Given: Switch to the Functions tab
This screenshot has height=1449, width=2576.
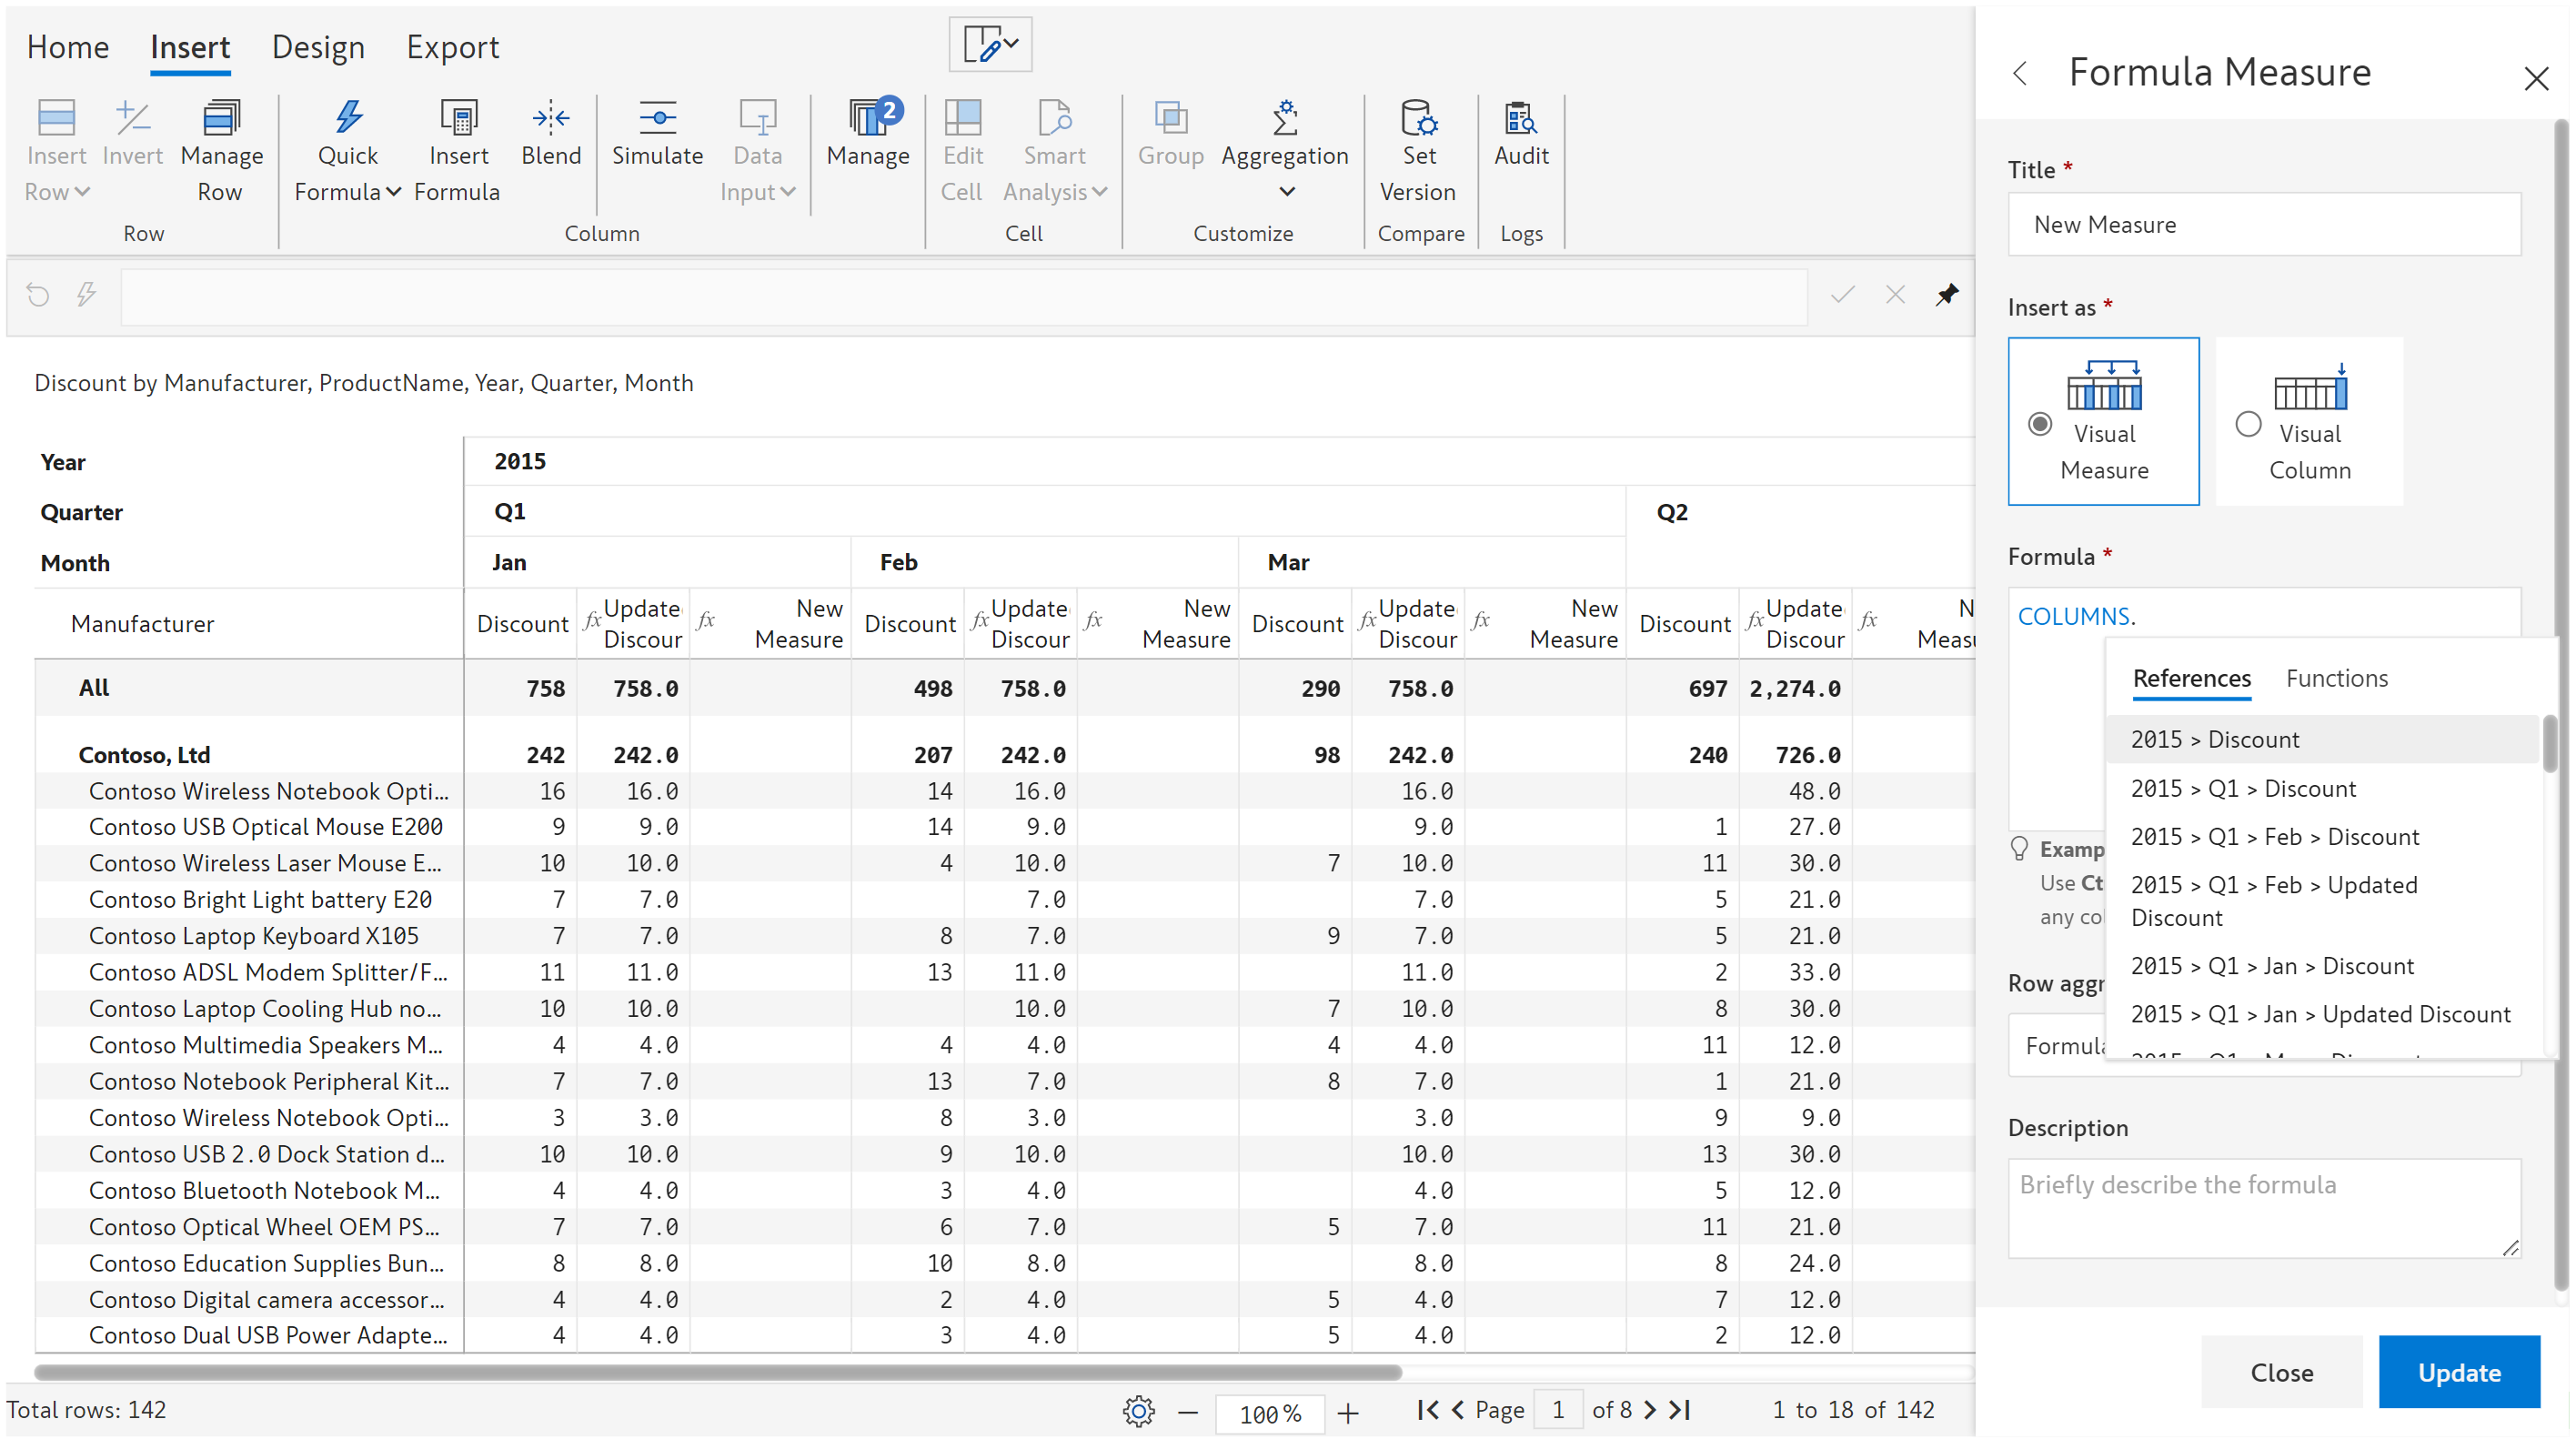Looking at the screenshot, I should tap(2336, 678).
